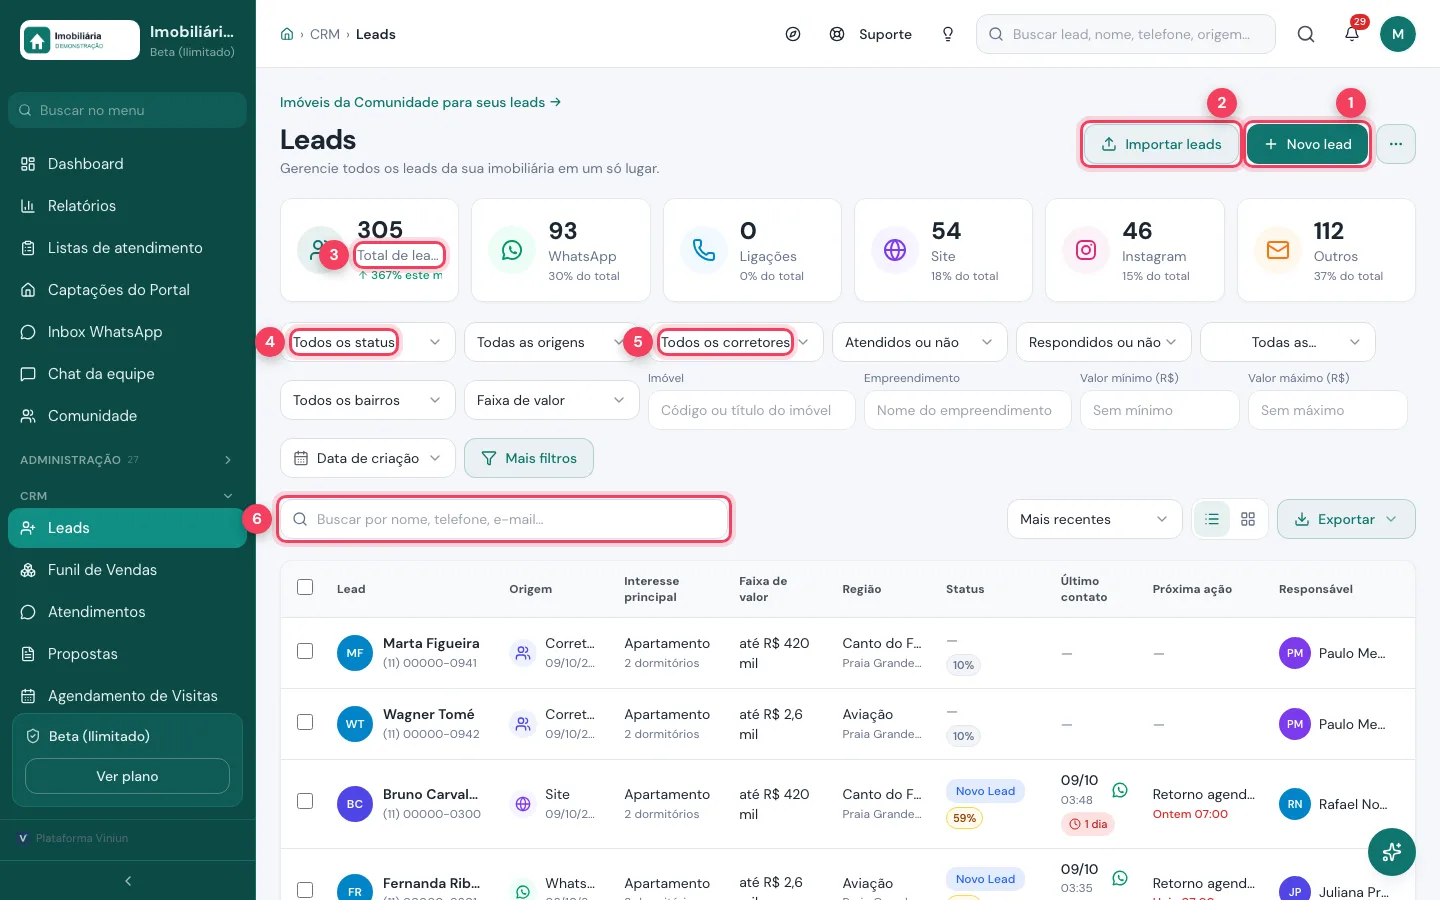The height and width of the screenshot is (900, 1440).
Task: Open the user avatar M
Action: coord(1398,34)
